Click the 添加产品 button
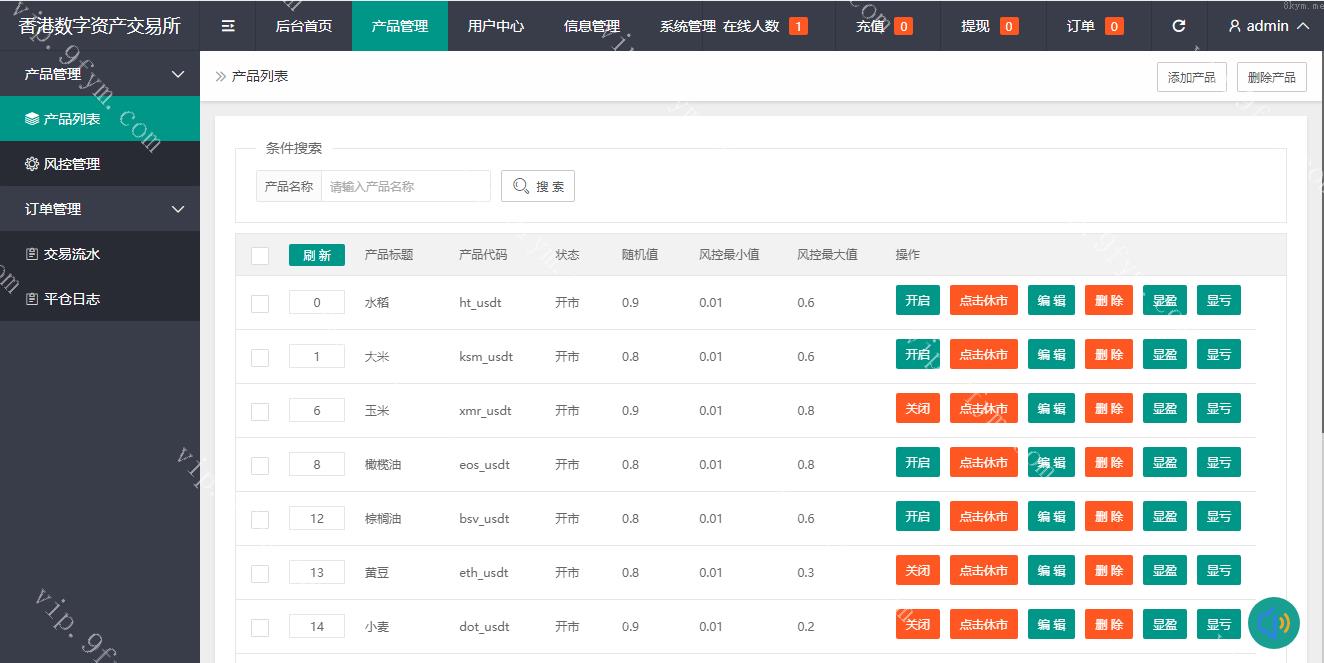 (x=1191, y=77)
